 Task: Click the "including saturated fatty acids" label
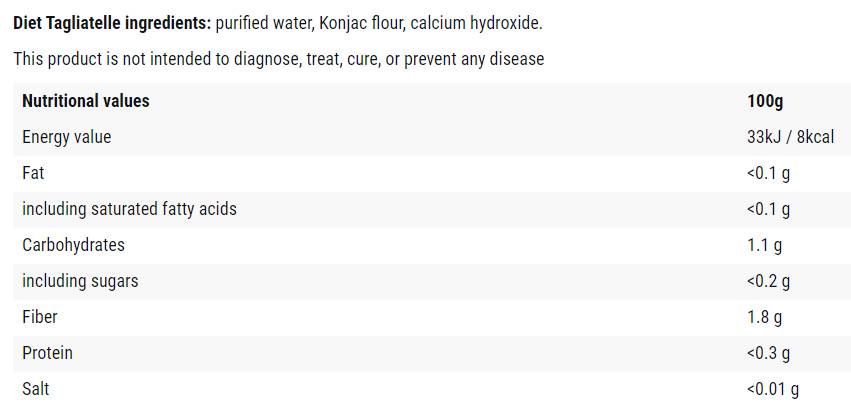click(129, 209)
